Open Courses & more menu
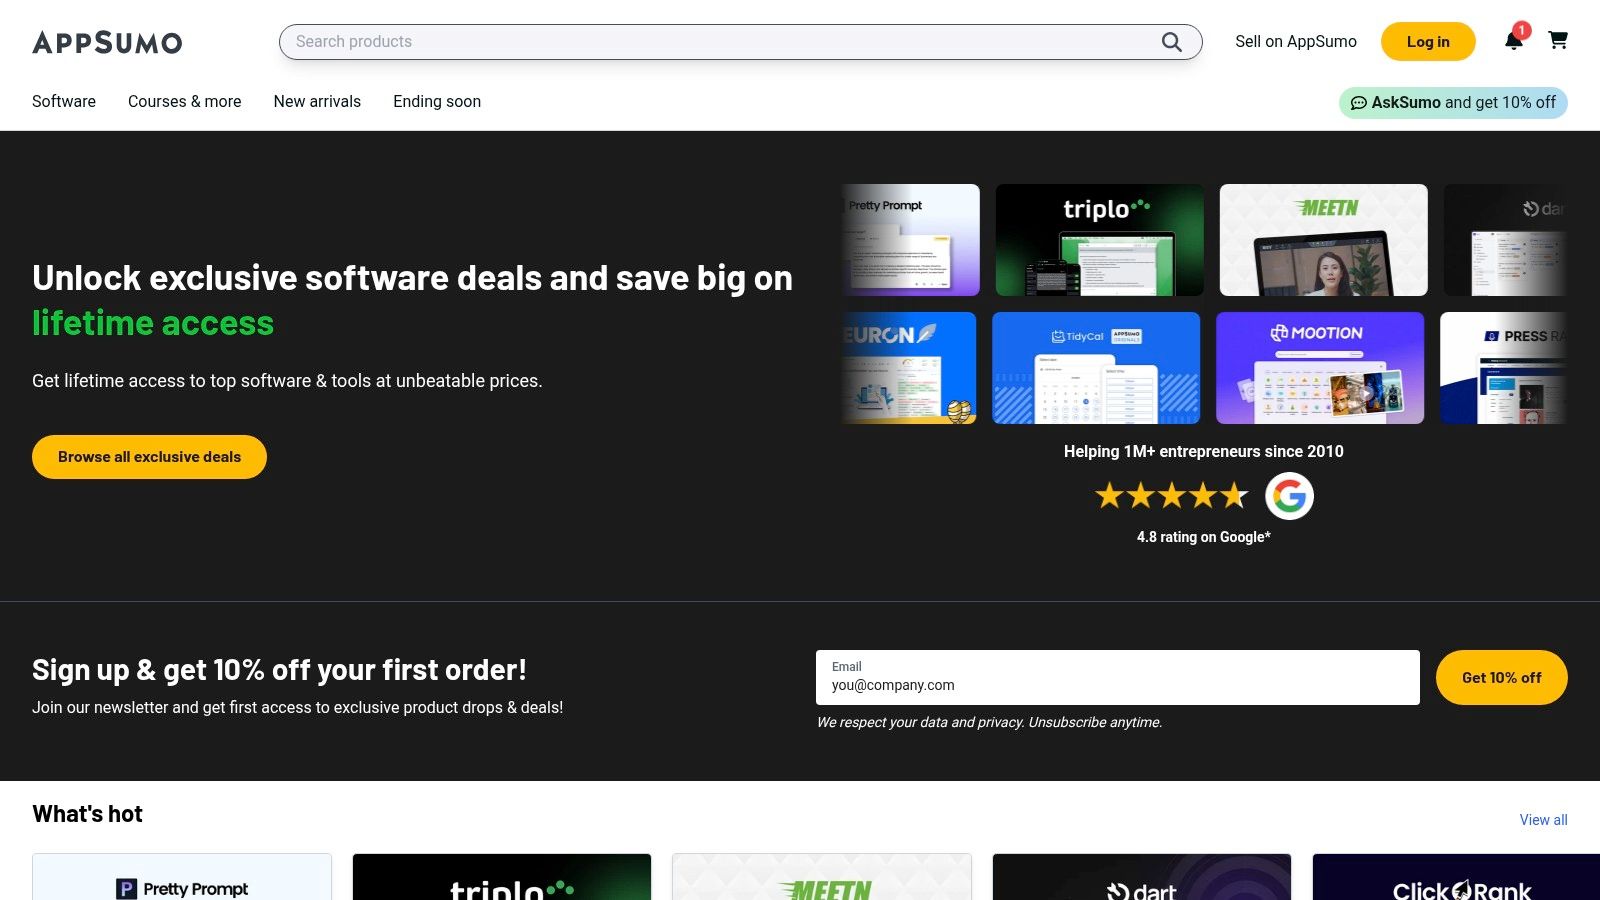Viewport: 1600px width, 900px height. click(x=184, y=101)
